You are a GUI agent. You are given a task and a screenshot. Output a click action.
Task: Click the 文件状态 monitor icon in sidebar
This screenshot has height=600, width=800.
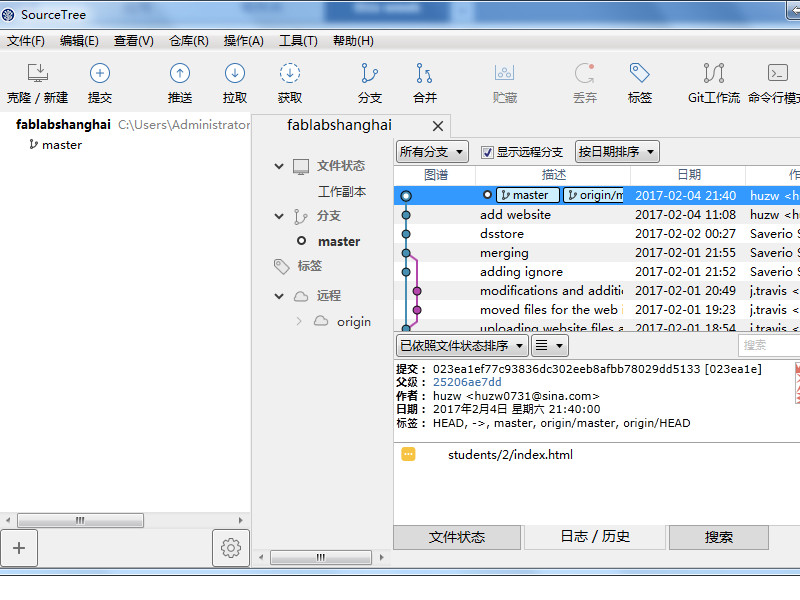click(301, 166)
